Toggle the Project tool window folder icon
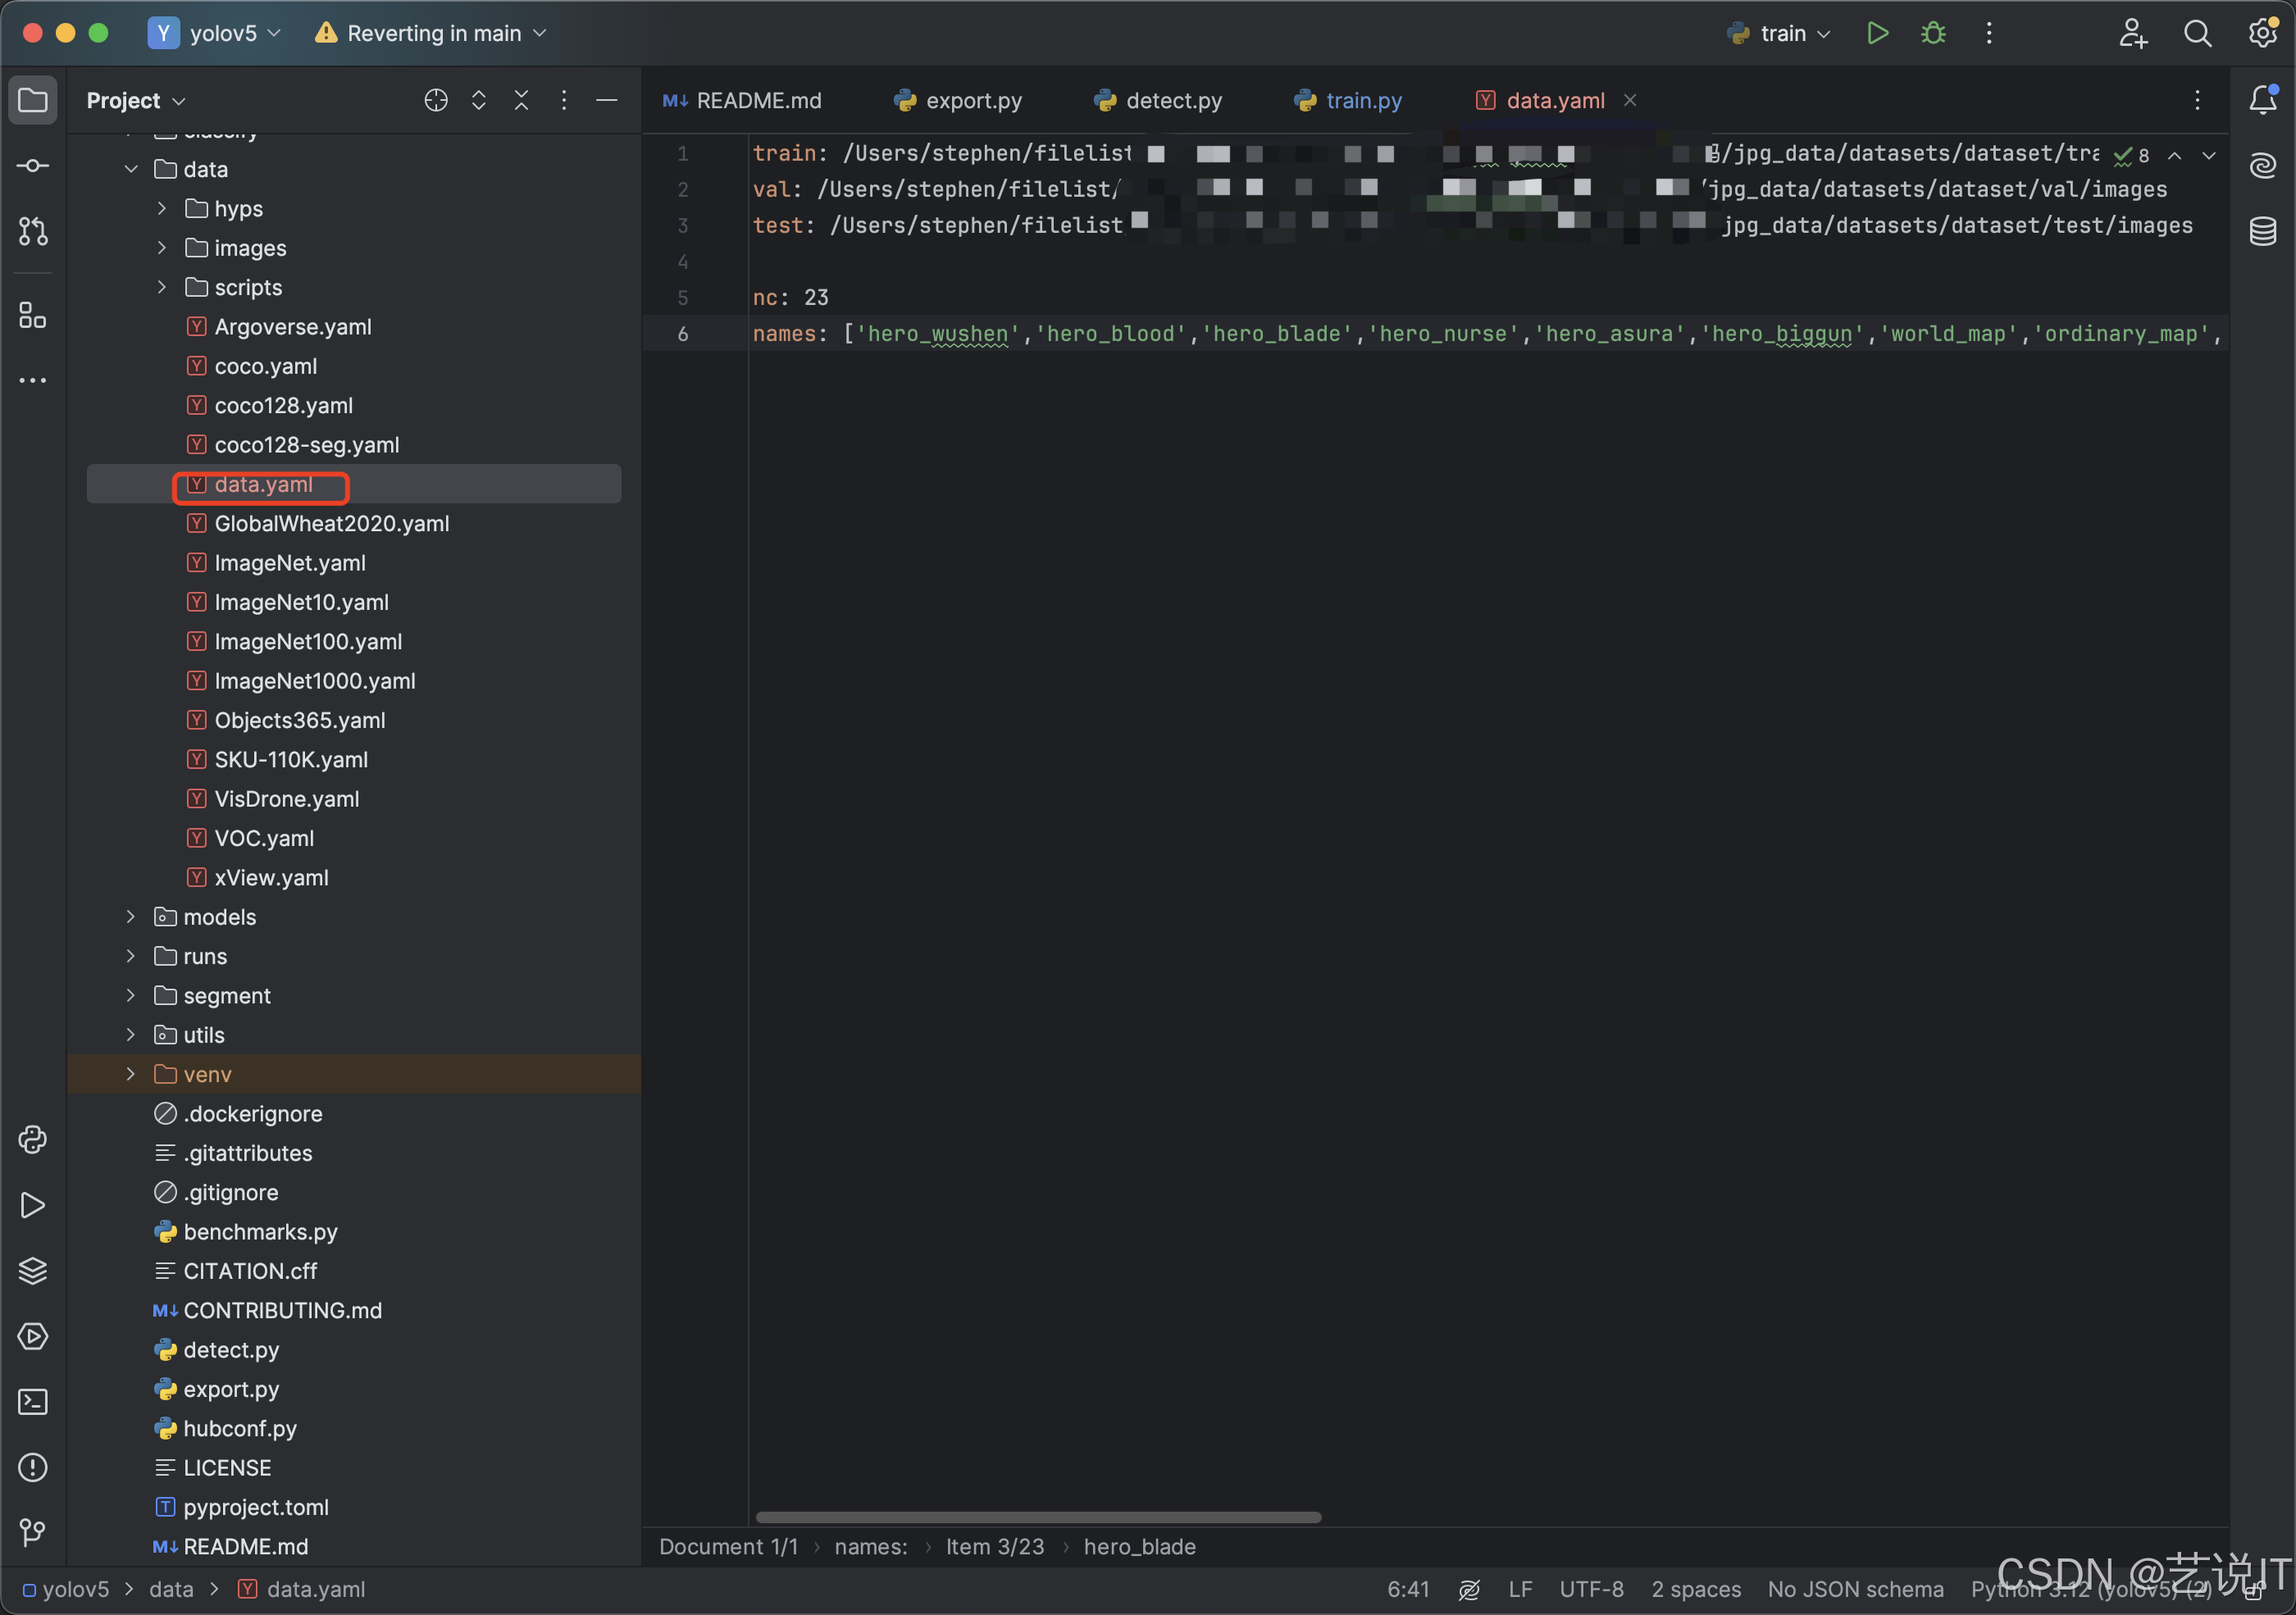The height and width of the screenshot is (1615, 2296). coord(32,100)
